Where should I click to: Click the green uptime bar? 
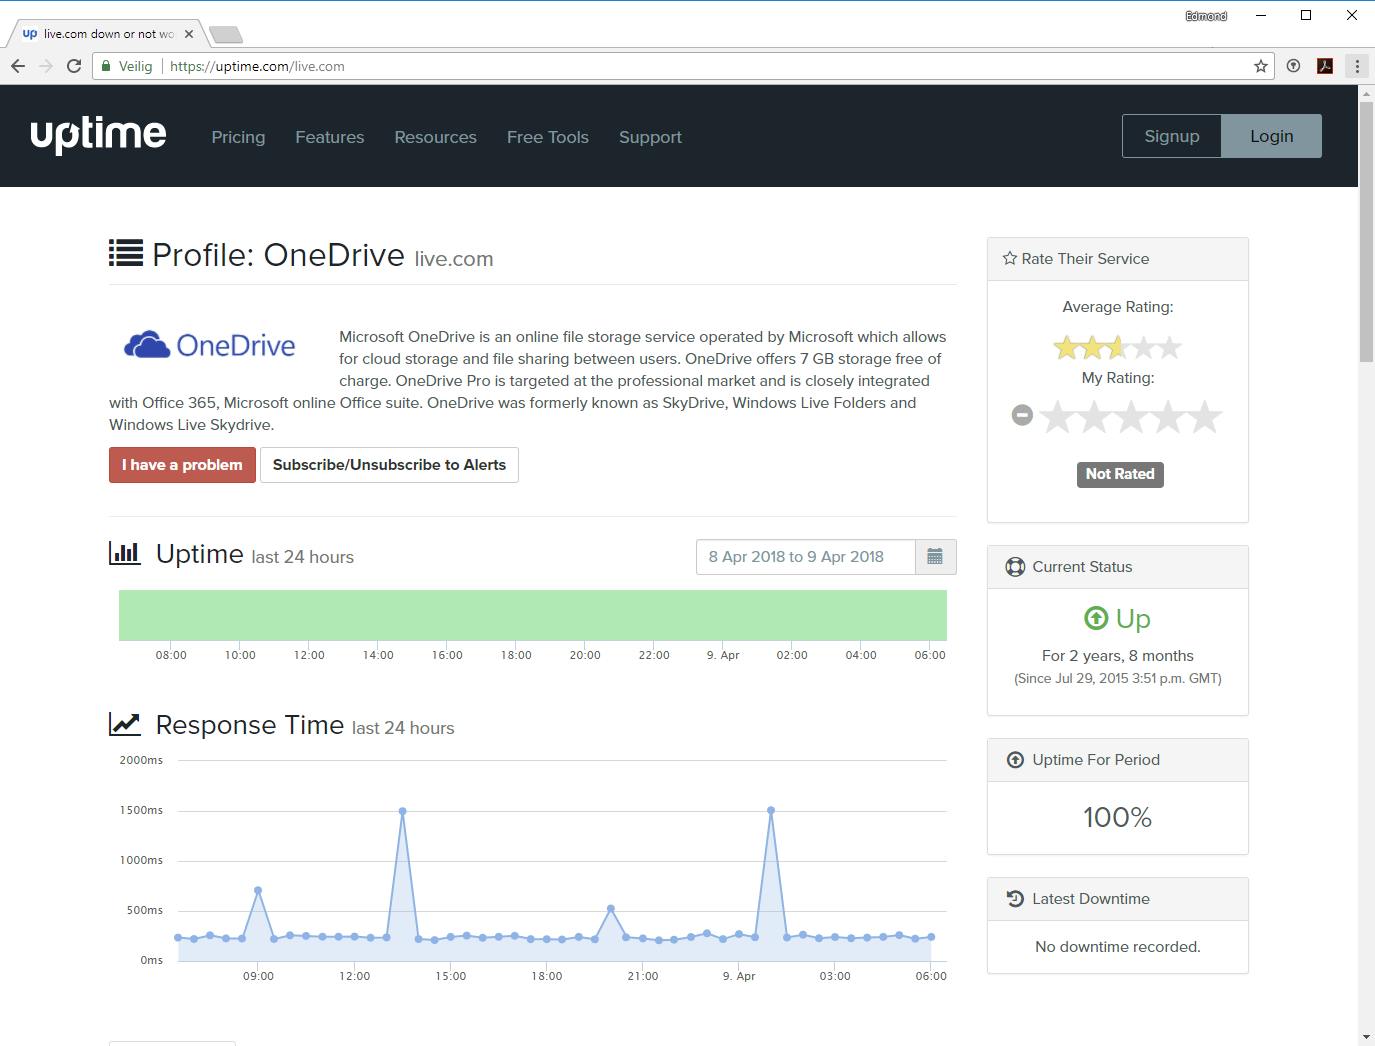click(533, 615)
